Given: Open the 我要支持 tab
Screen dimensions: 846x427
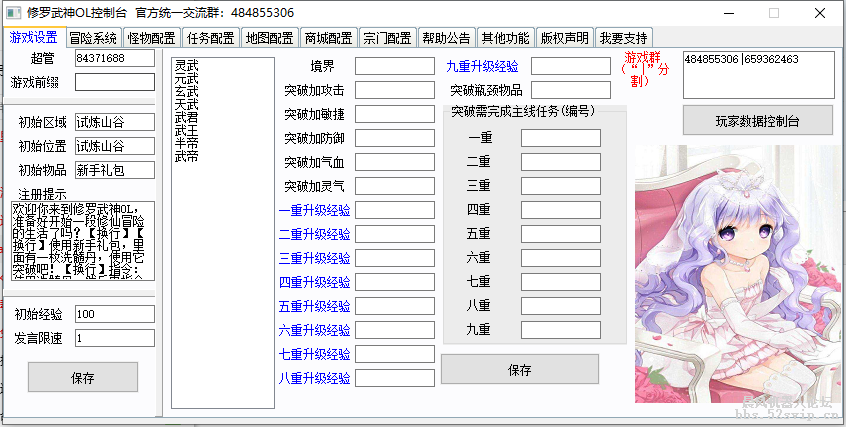Looking at the screenshot, I should 623,38.
